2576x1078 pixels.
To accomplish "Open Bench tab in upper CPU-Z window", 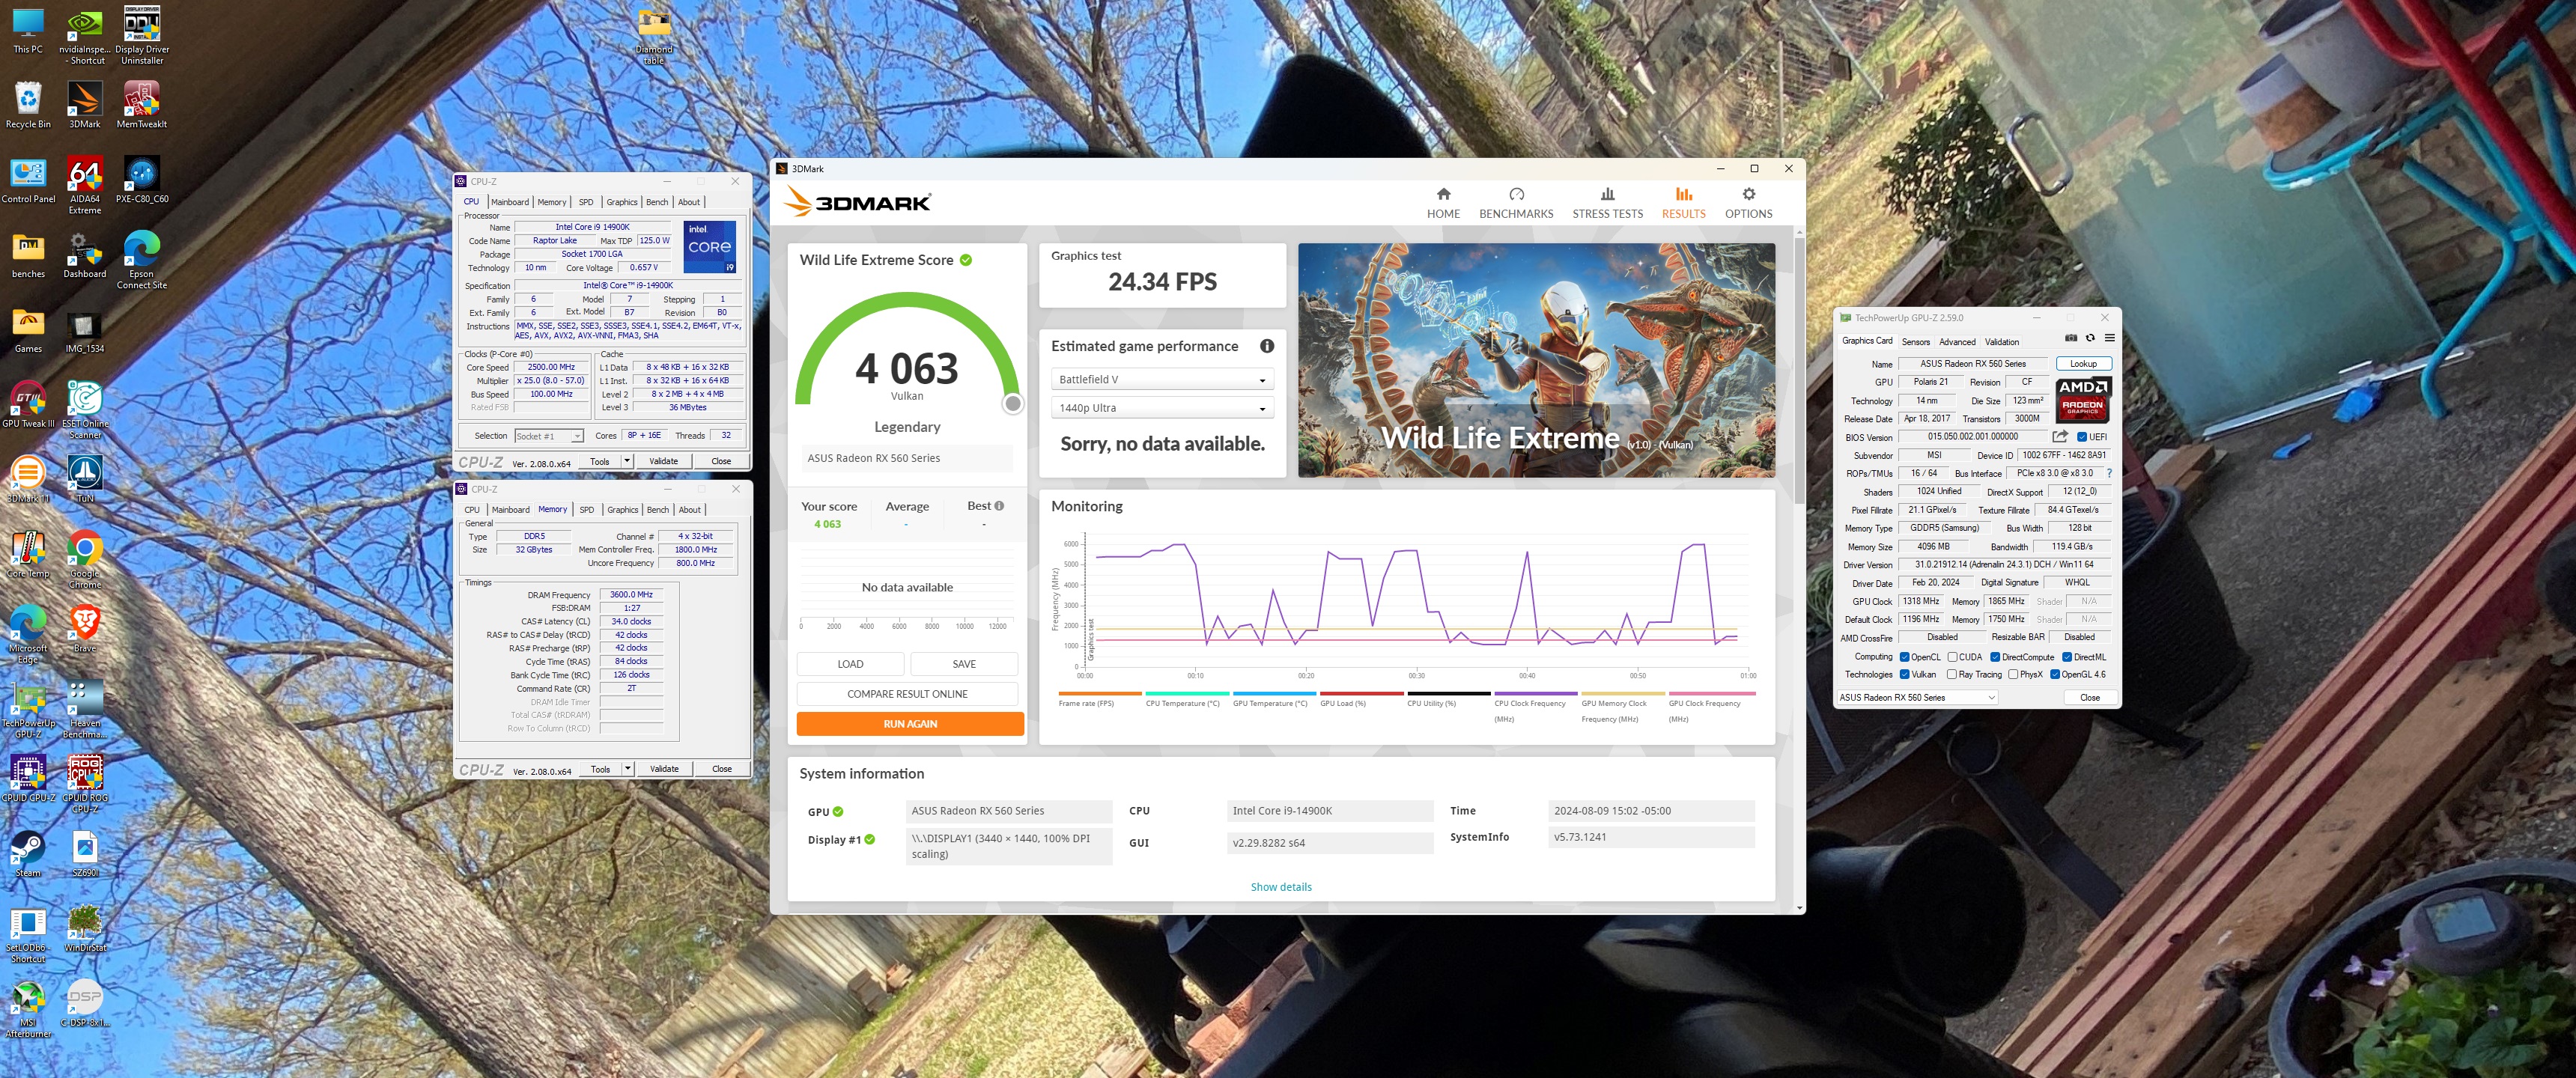I will point(656,202).
